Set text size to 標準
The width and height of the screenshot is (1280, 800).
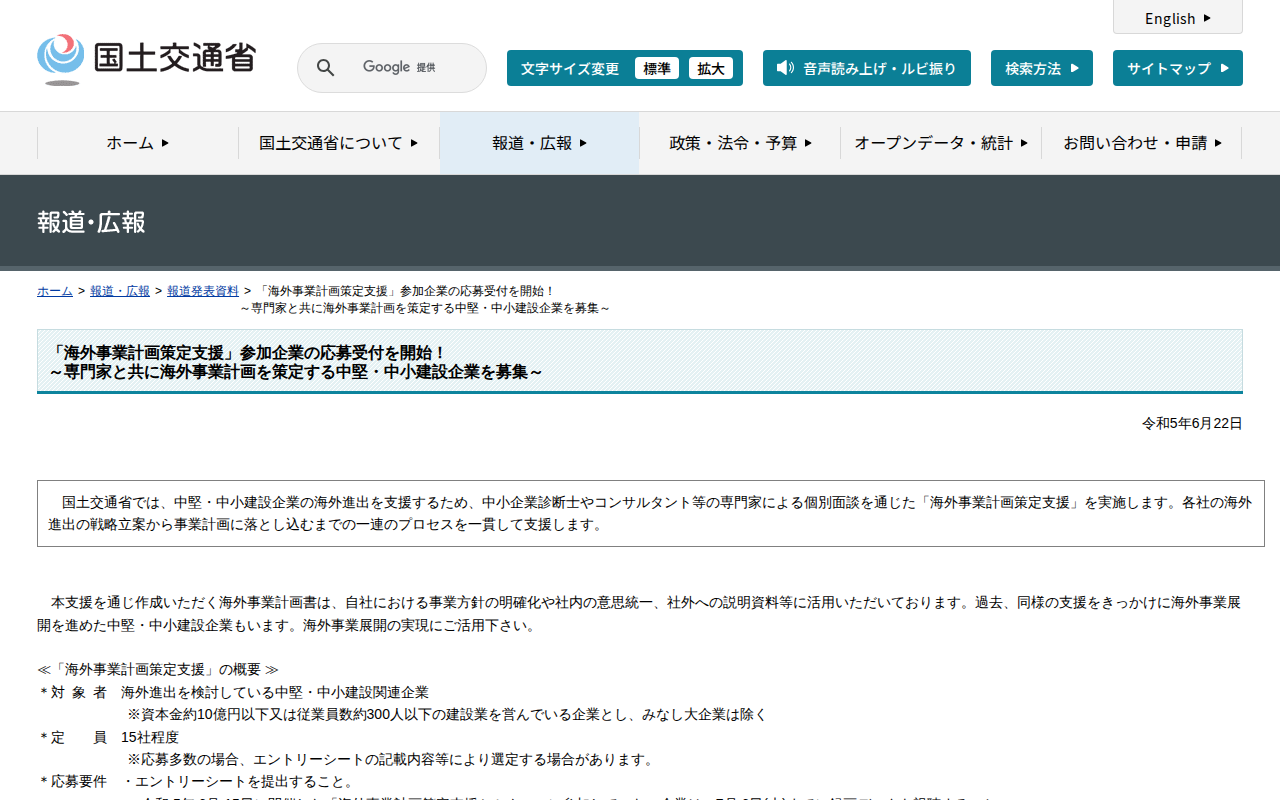(657, 68)
